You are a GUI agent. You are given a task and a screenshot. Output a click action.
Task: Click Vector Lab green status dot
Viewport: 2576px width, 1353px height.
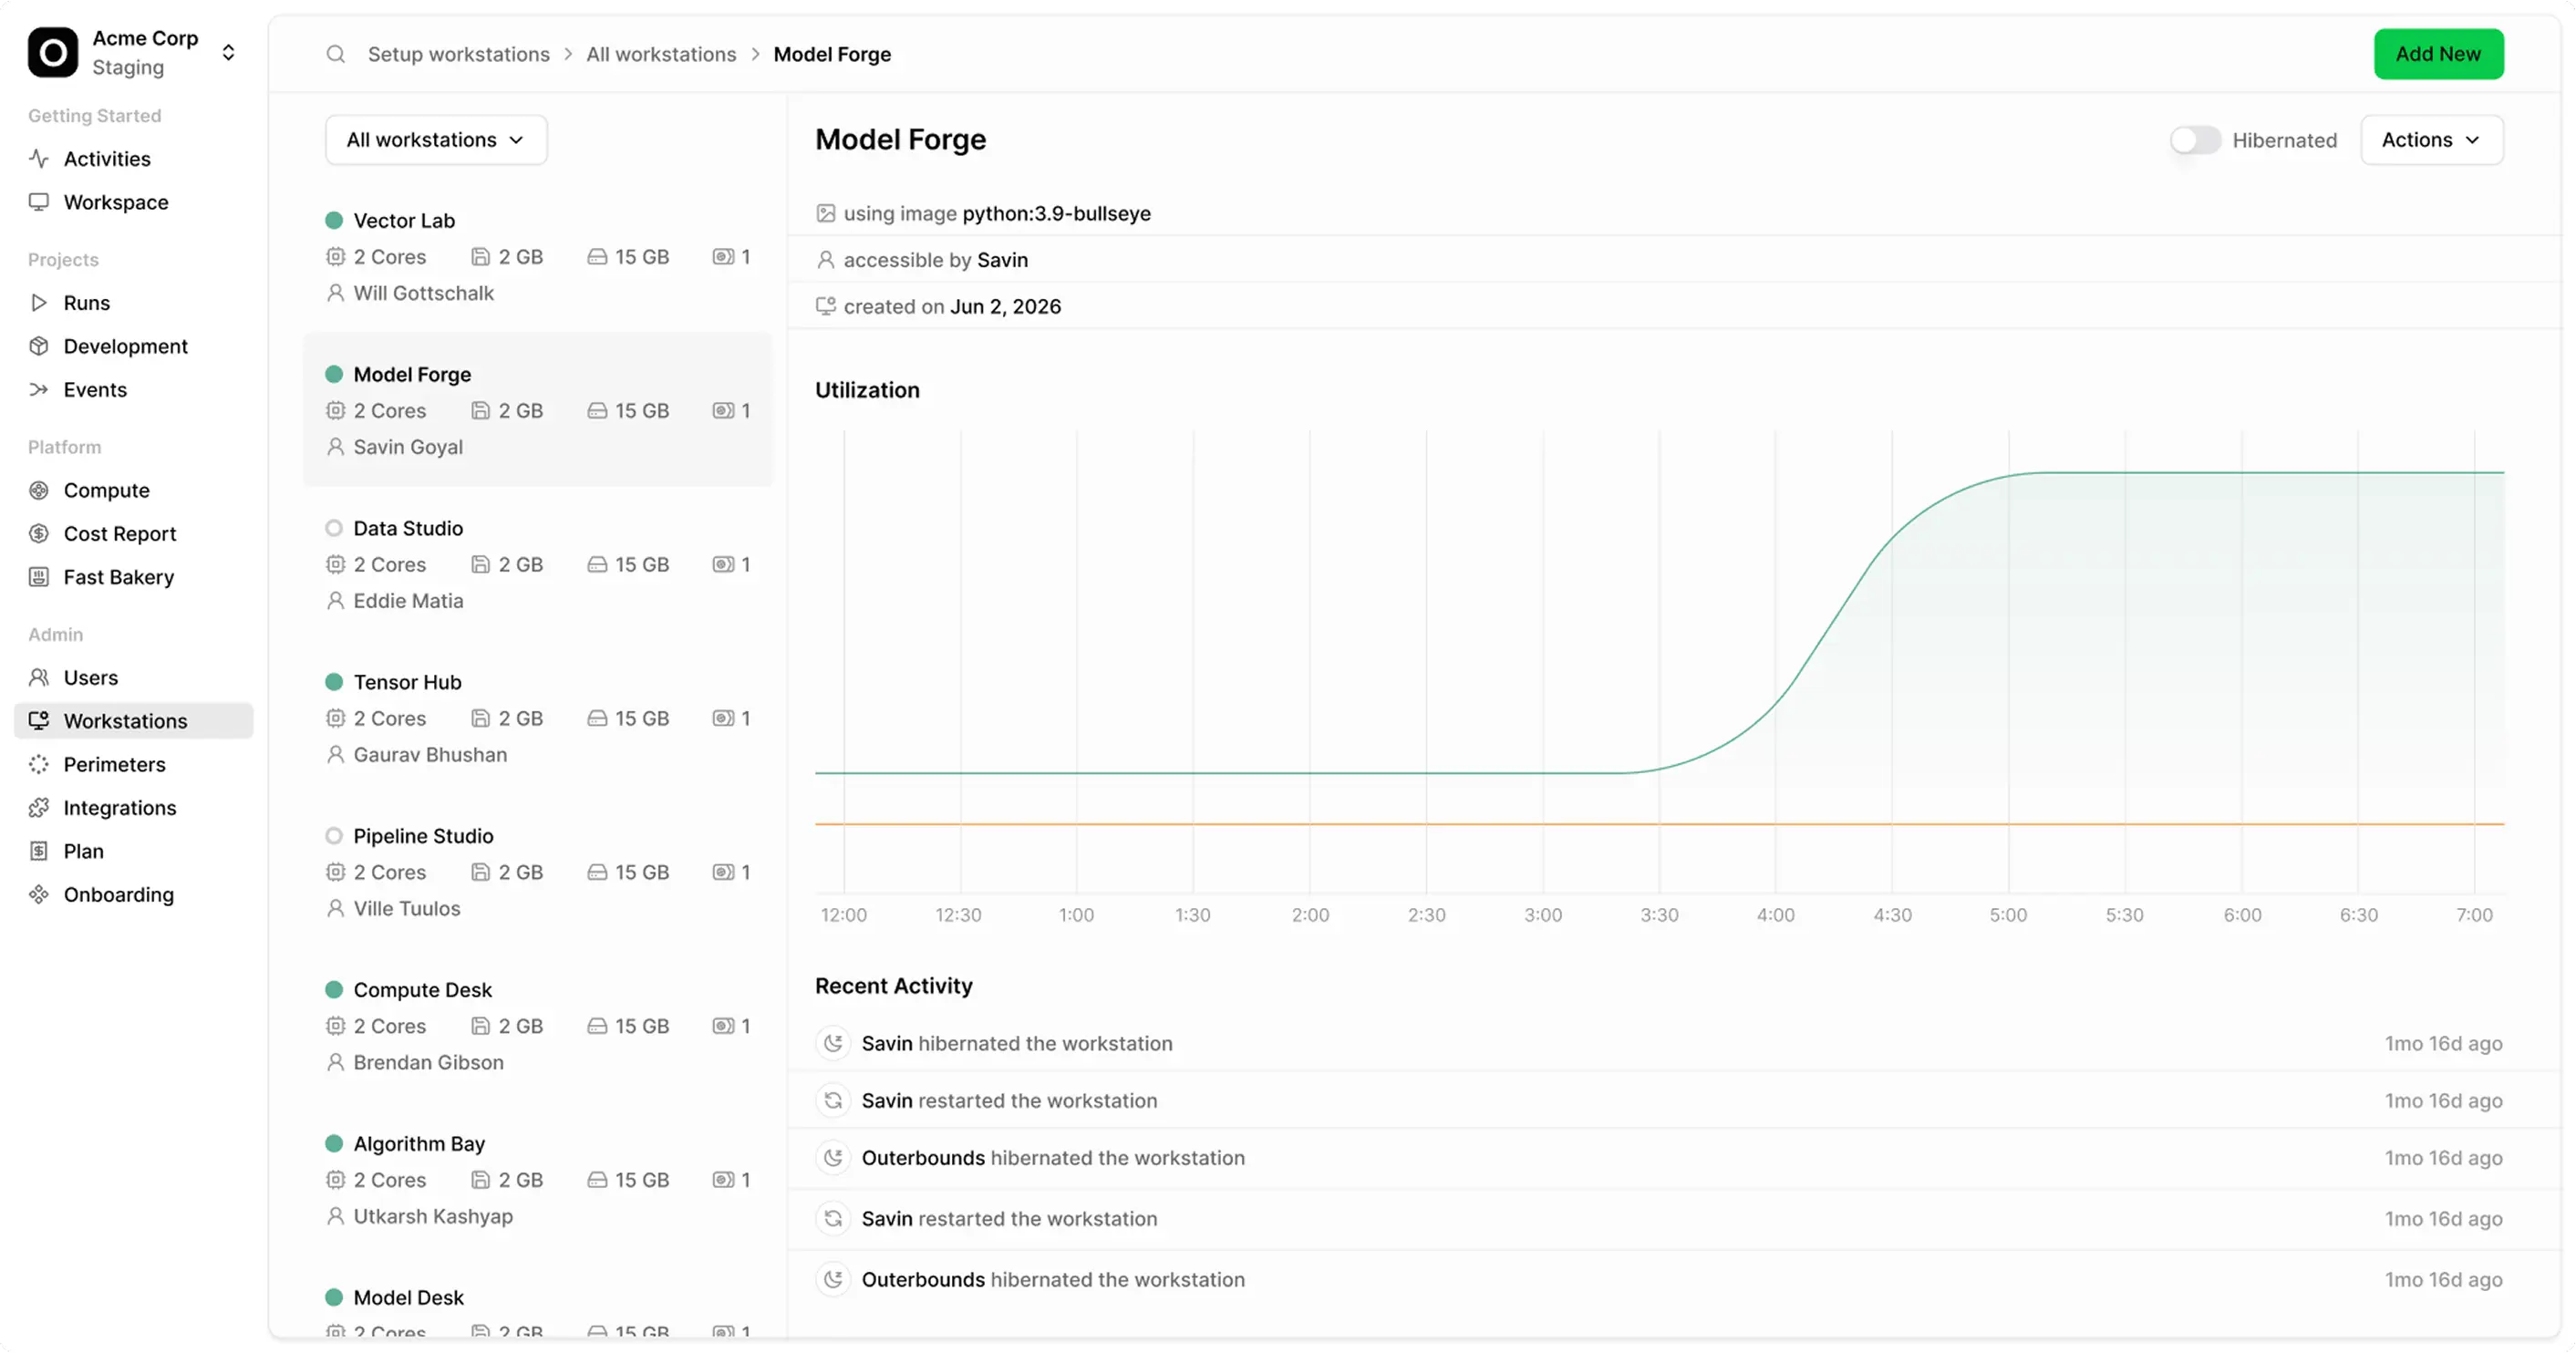point(334,221)
